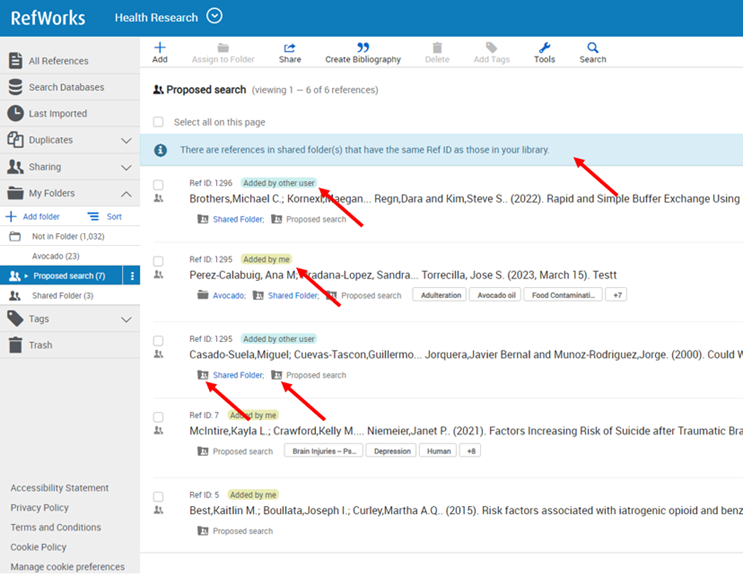This screenshot has width=743, height=577.
Task: Click shared icon beside Perez-Calabuig reference
Action: click(x=158, y=275)
